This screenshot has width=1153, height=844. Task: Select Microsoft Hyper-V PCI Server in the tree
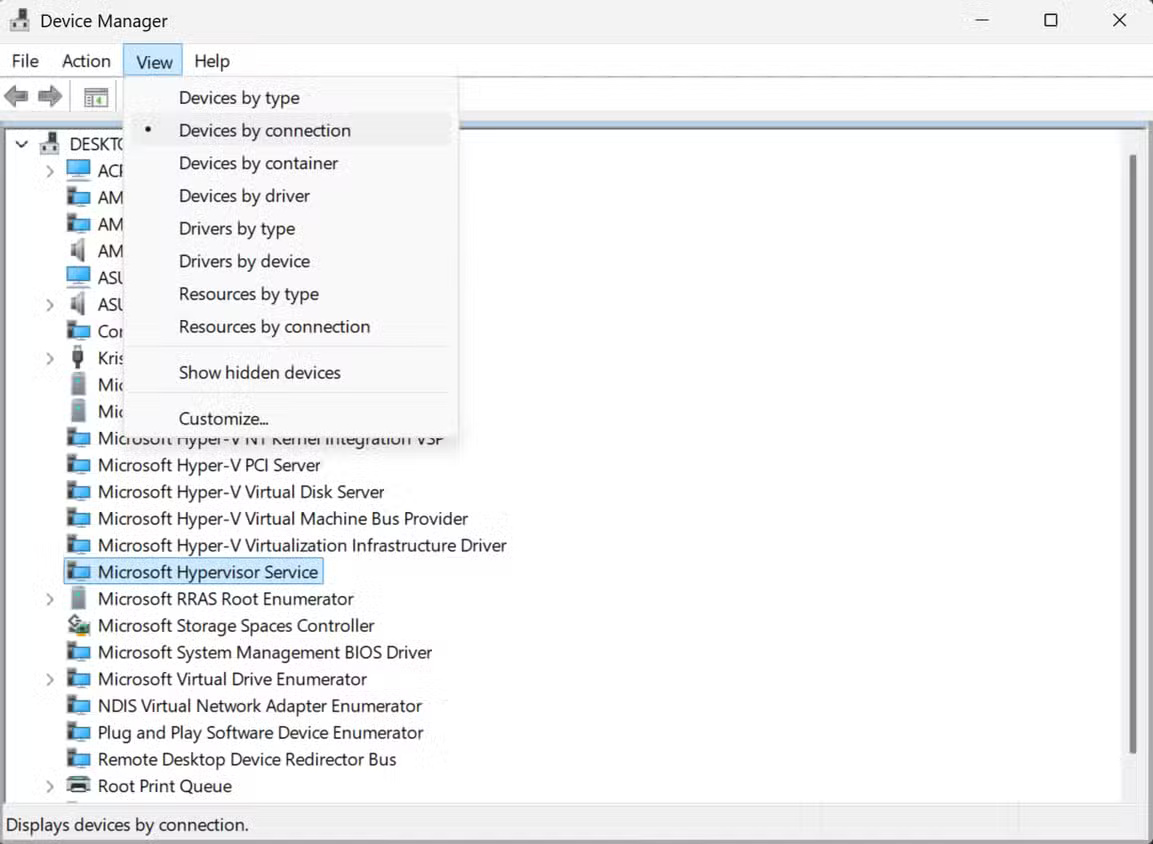[x=209, y=465]
